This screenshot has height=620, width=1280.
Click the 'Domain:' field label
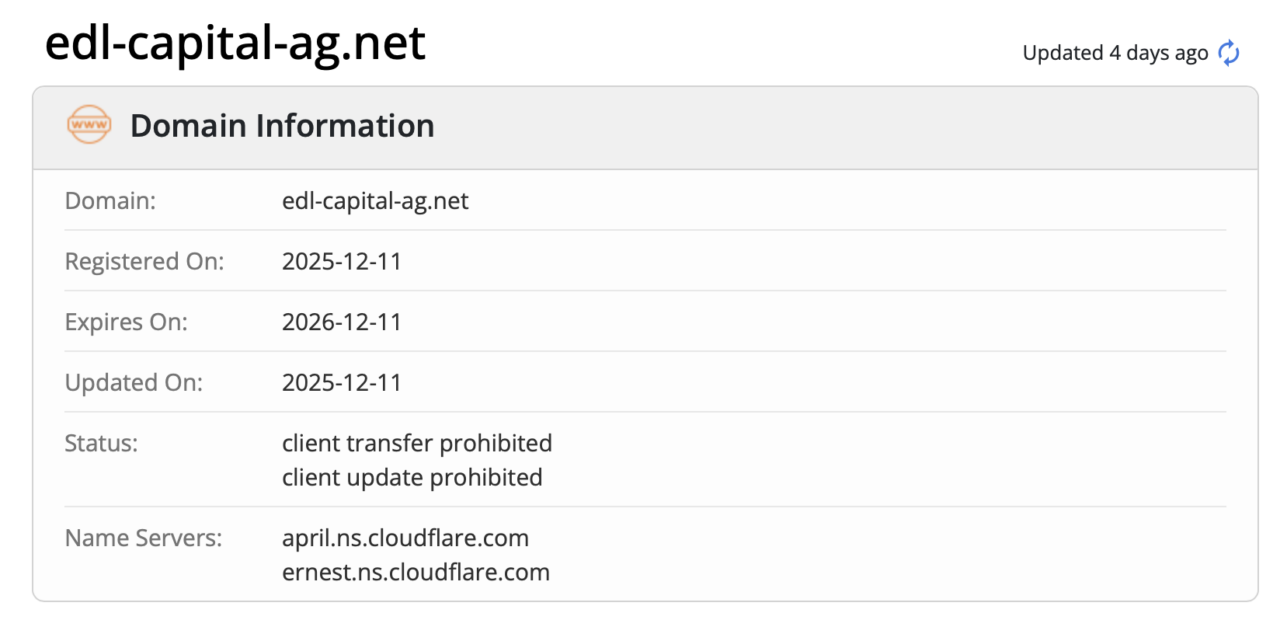click(x=110, y=201)
